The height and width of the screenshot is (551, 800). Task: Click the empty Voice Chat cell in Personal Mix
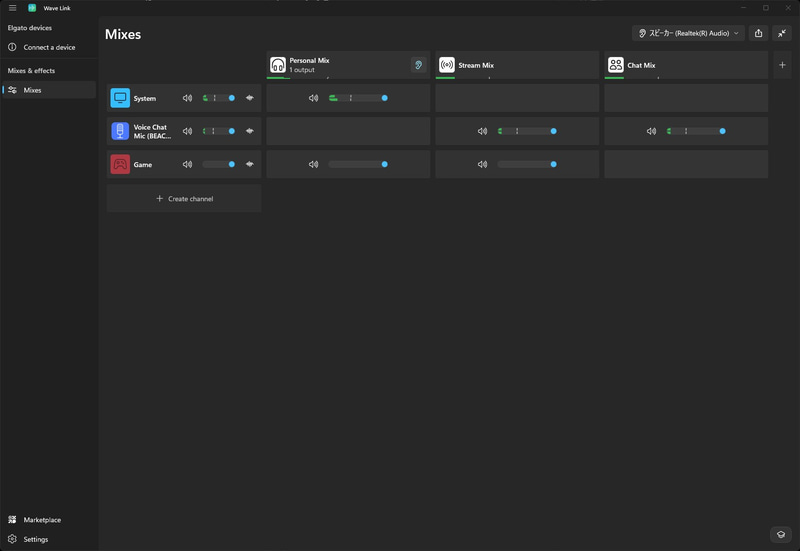click(348, 131)
